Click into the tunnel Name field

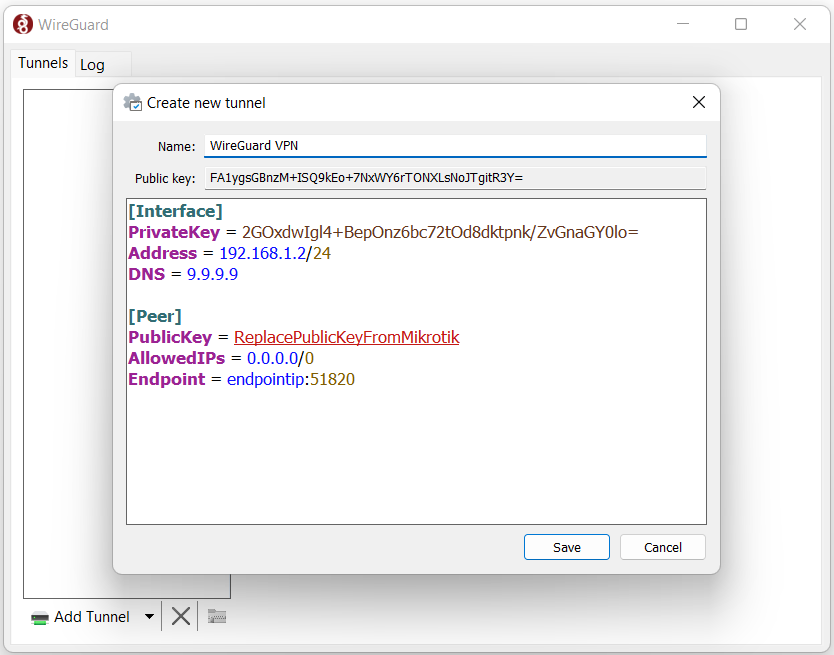pos(455,146)
